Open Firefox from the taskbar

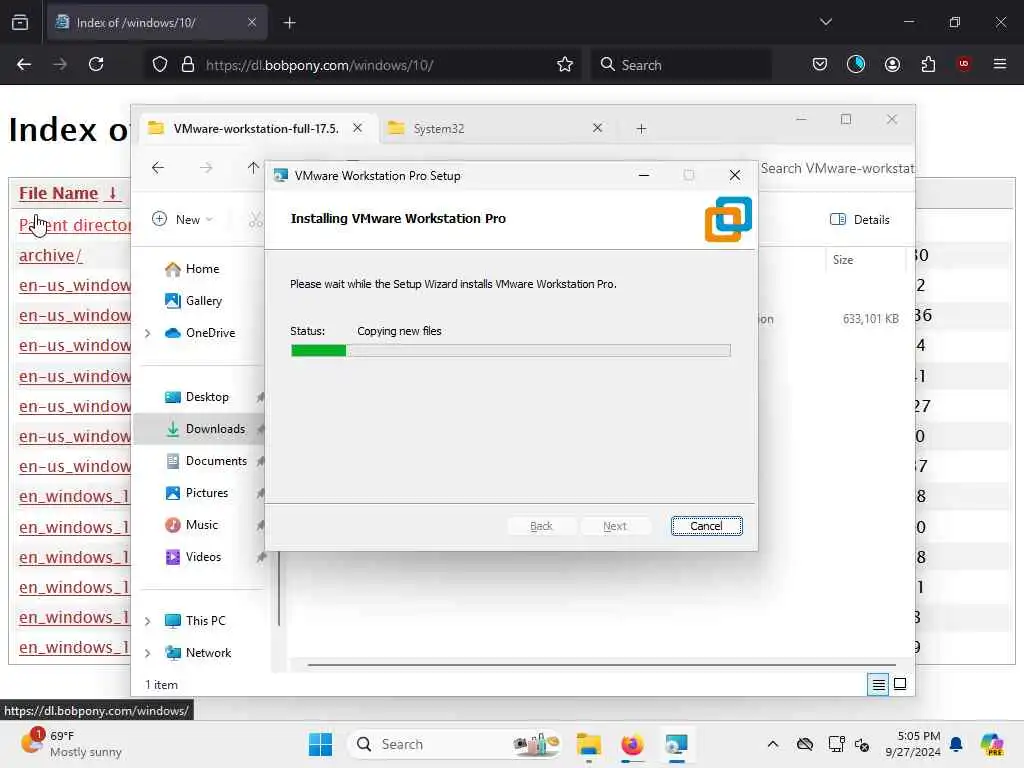coord(632,744)
